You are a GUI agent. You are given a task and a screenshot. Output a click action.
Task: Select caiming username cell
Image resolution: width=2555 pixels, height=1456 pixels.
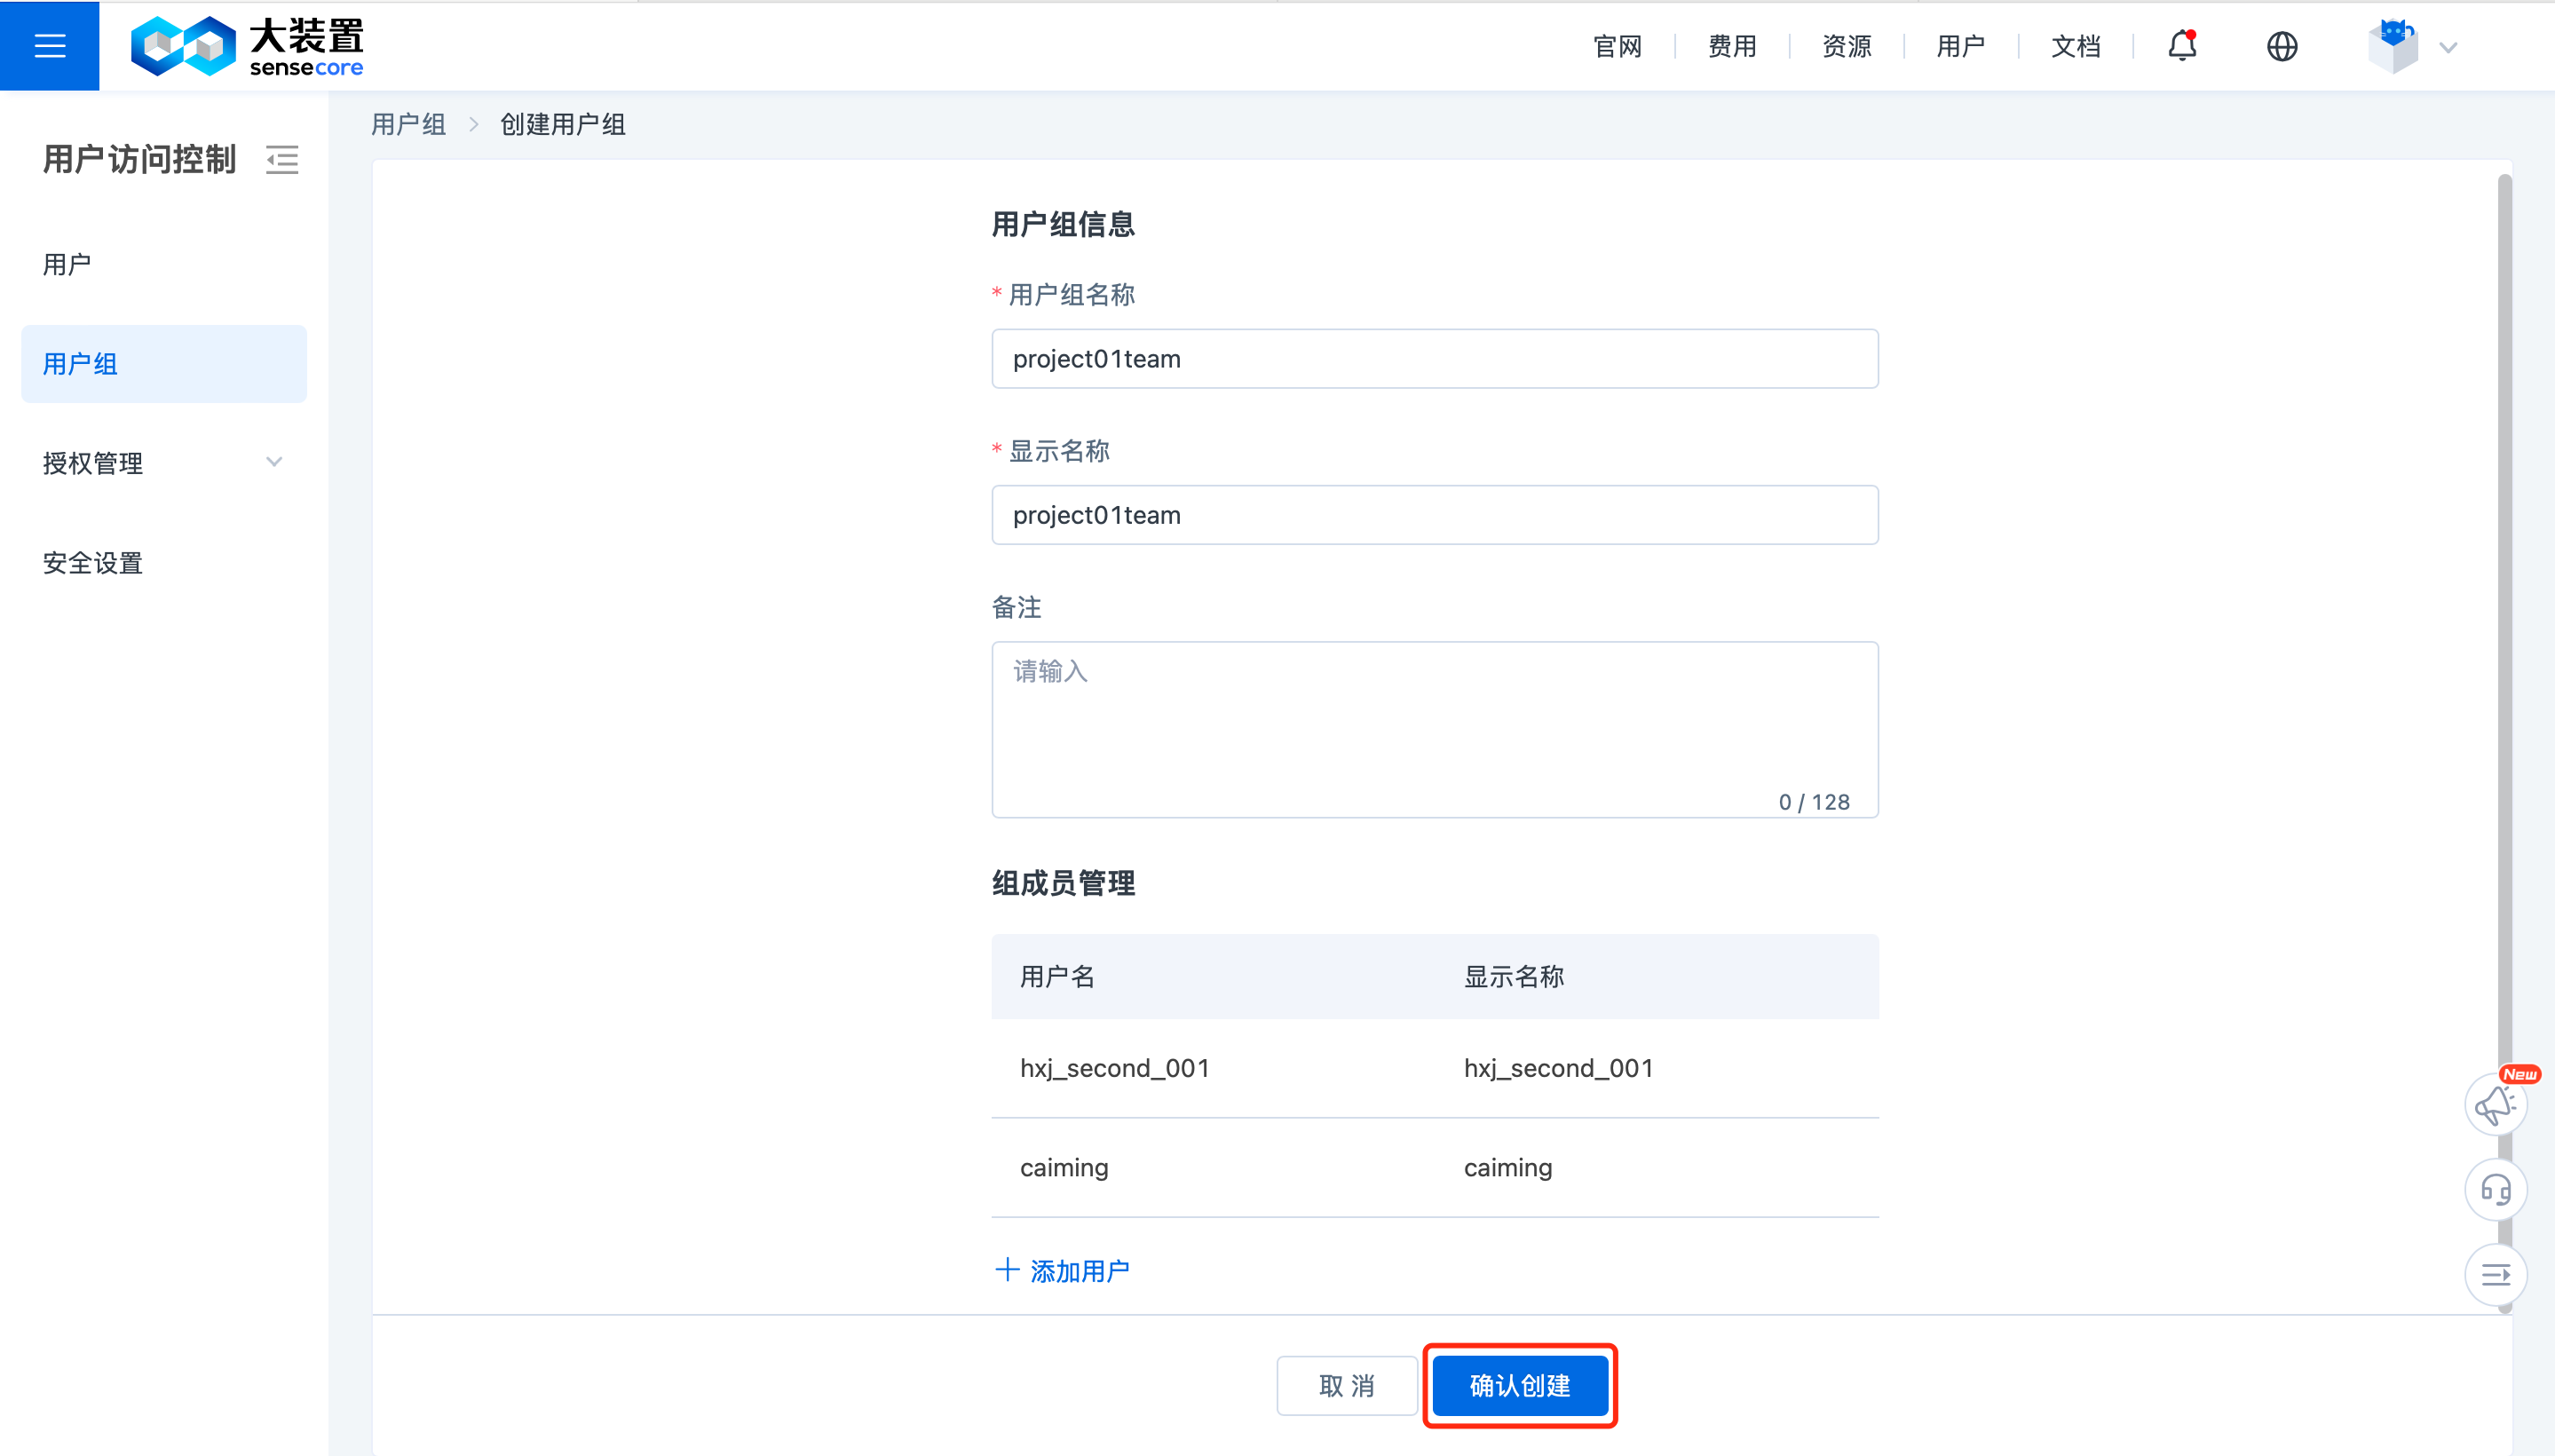1063,1168
